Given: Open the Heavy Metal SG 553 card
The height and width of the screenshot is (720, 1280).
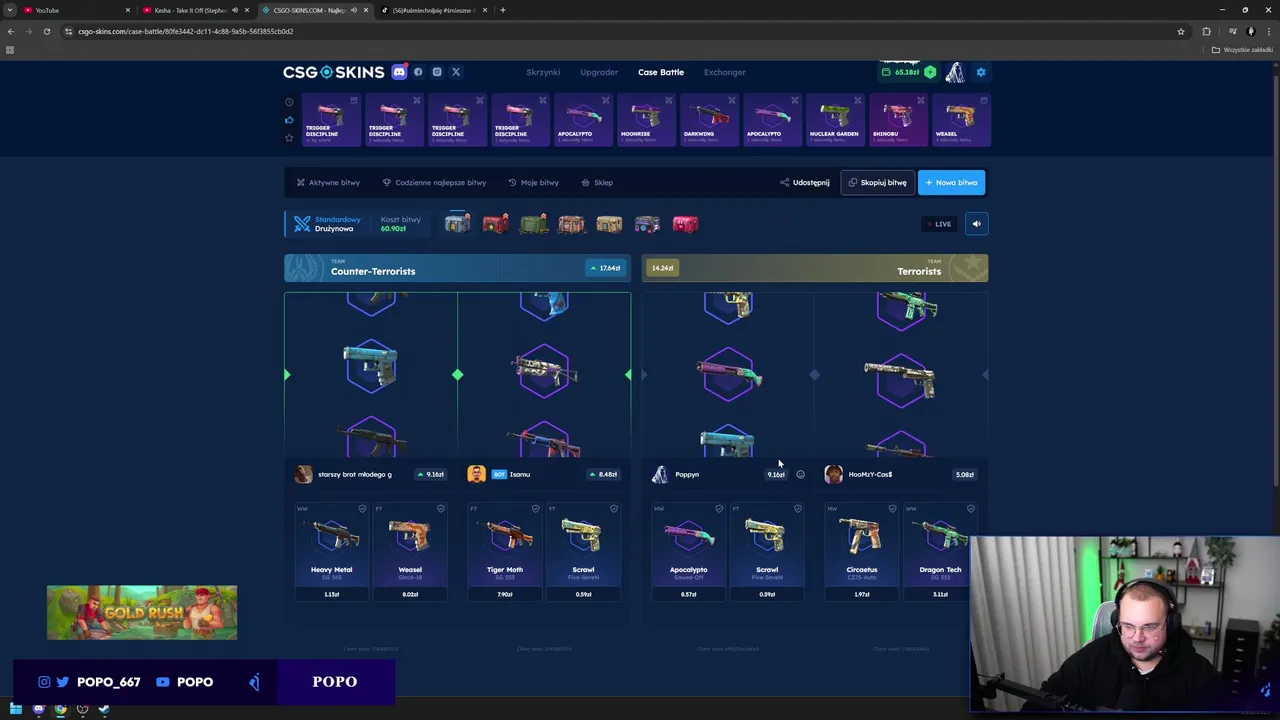Looking at the screenshot, I should 332,552.
